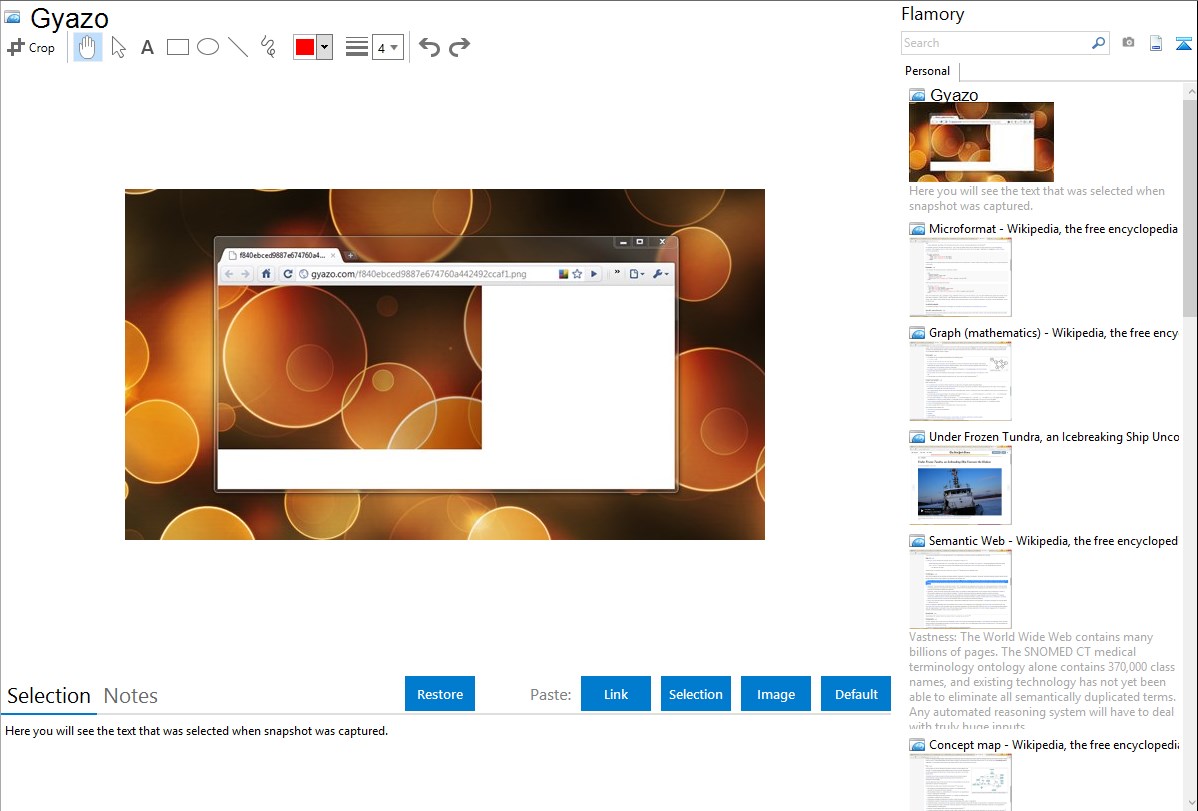The width and height of the screenshot is (1198, 811).
Task: Undo the last edit
Action: (x=429, y=47)
